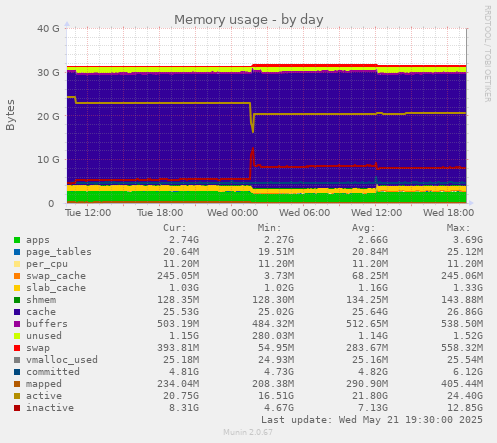
Task: Click the olive active legend swatch
Action: [x=17, y=396]
